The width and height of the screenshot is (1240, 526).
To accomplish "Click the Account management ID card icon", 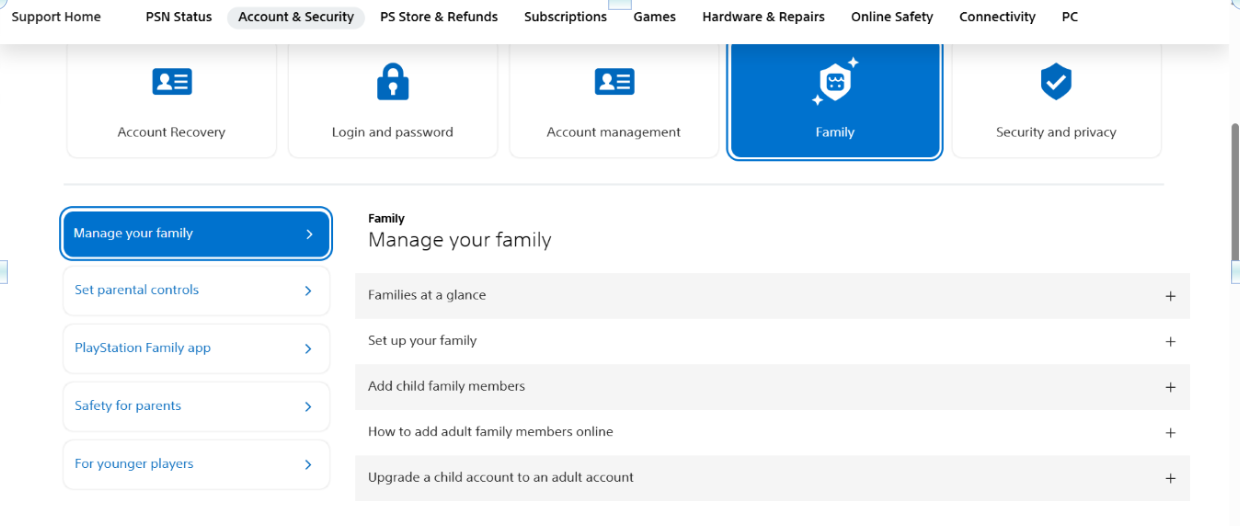I will 614,82.
